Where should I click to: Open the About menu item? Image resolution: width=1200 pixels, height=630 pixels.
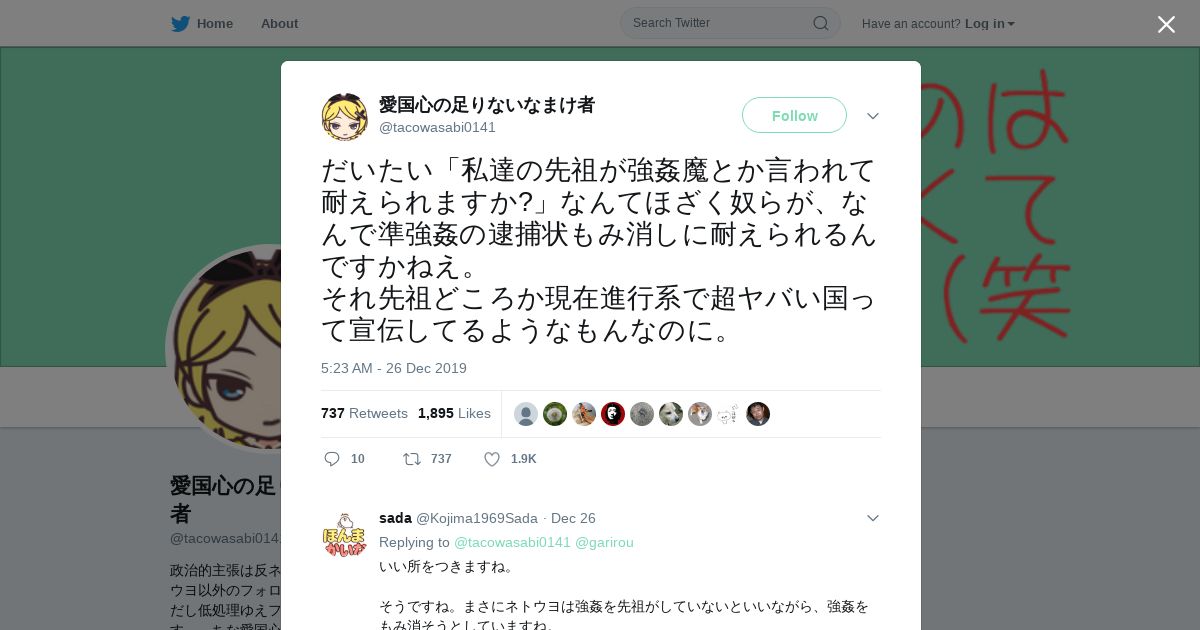(x=279, y=23)
